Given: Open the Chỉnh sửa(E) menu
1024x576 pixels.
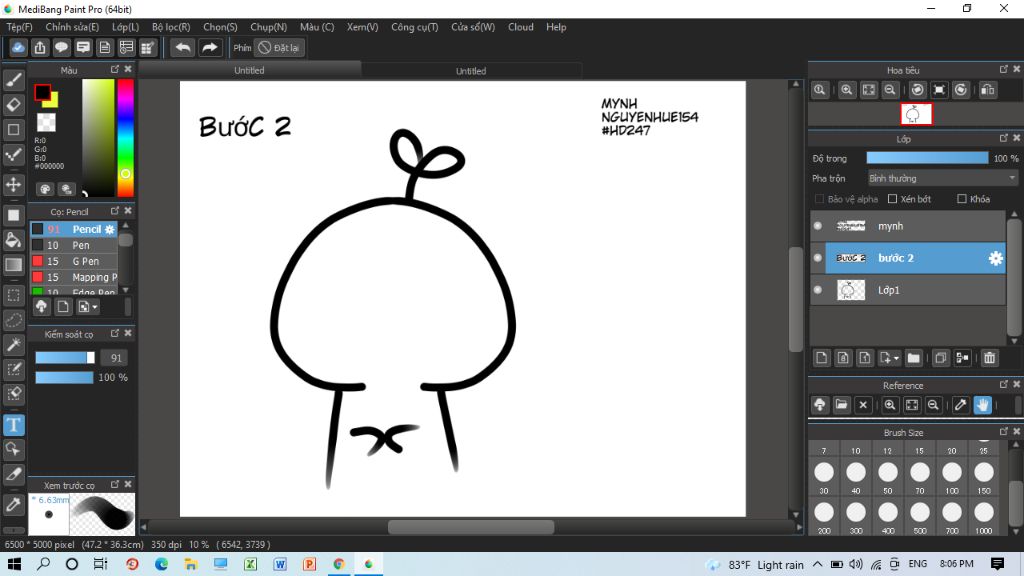Looking at the screenshot, I should [x=72, y=27].
